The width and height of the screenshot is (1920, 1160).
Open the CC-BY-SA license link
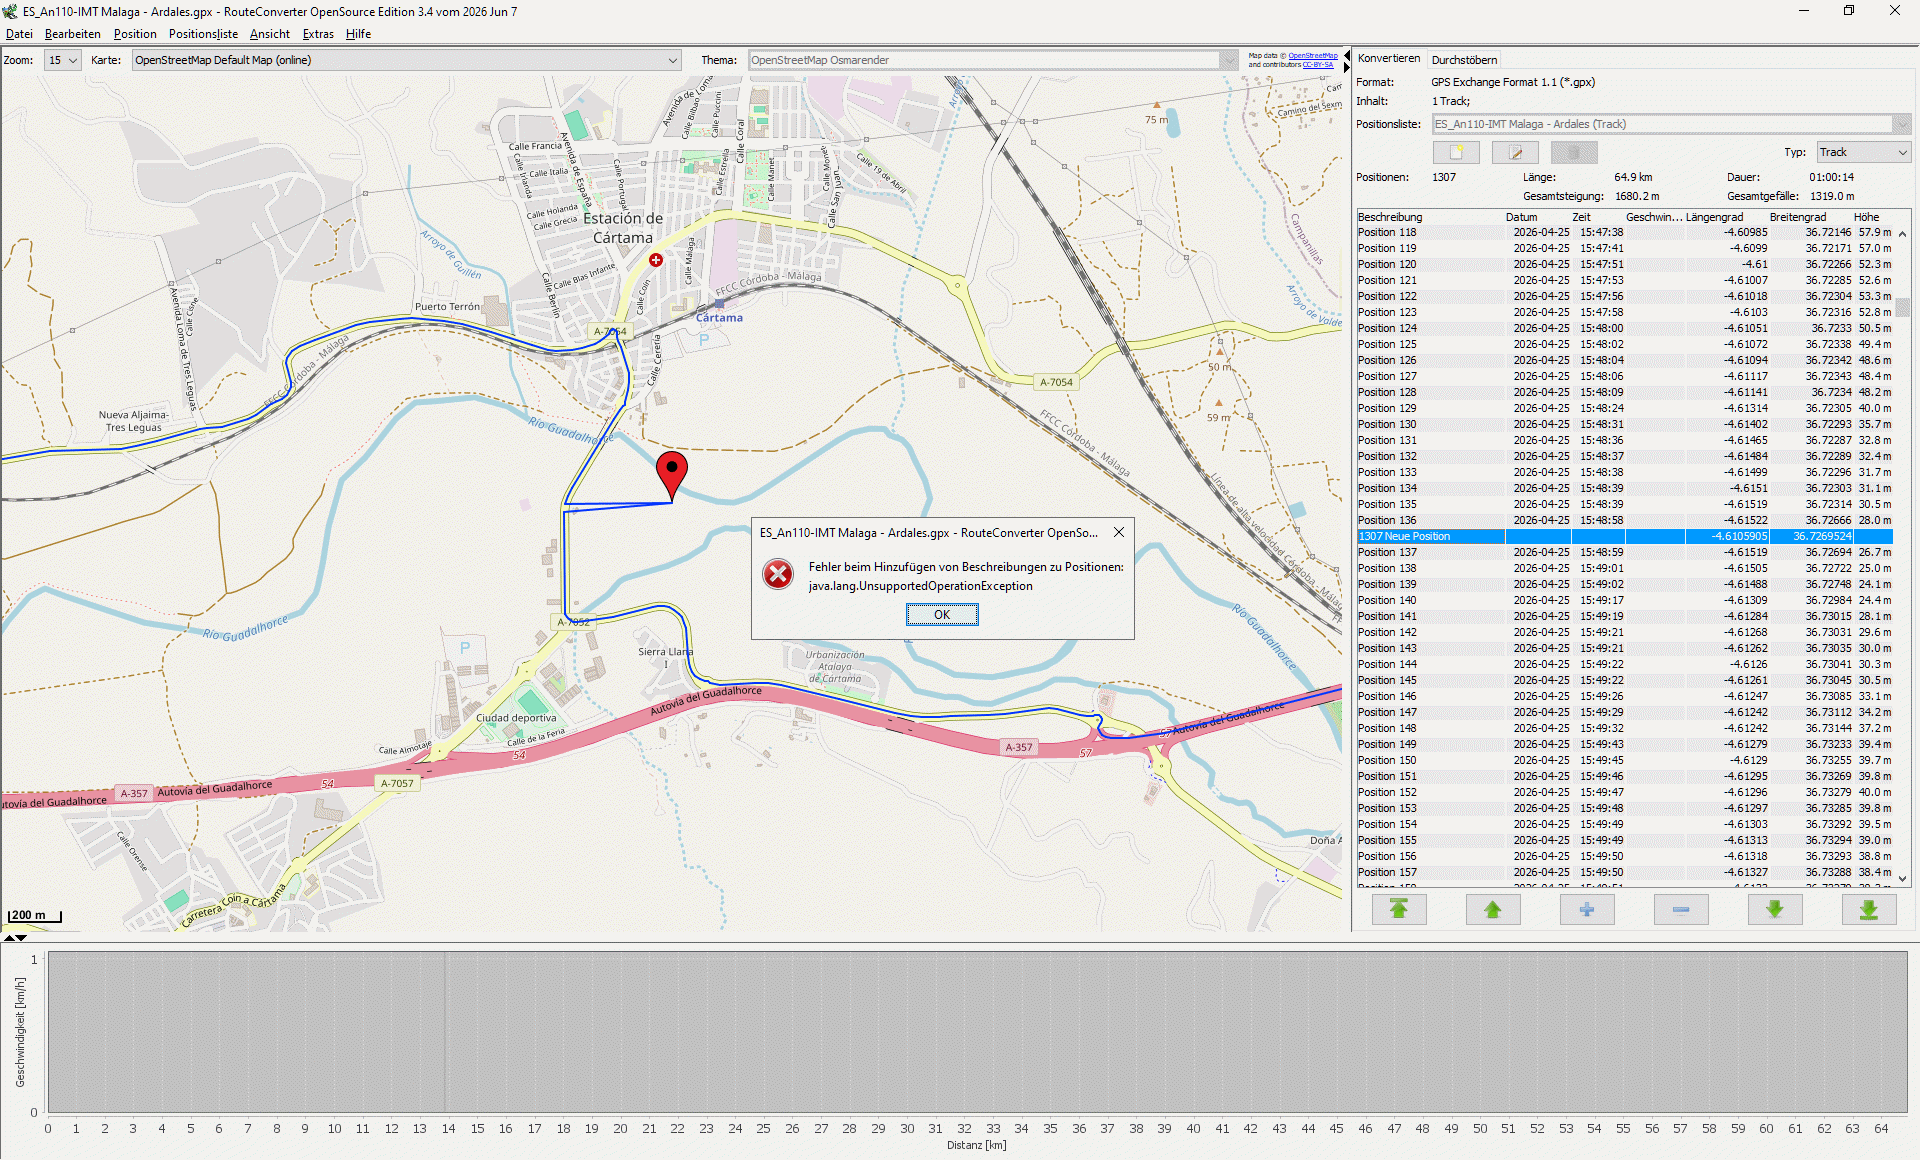pos(1318,65)
